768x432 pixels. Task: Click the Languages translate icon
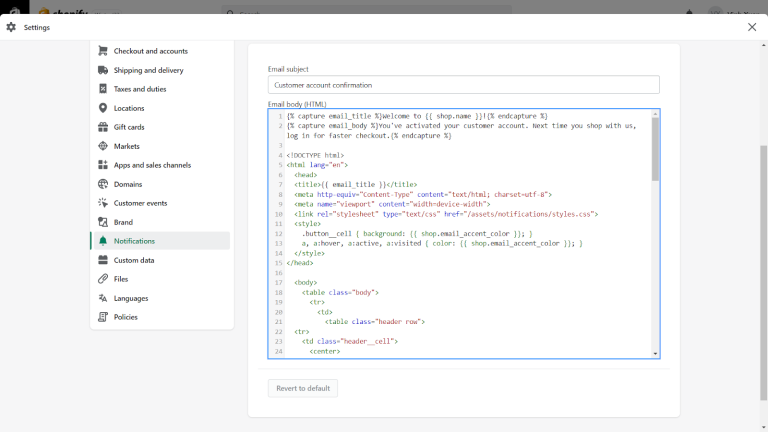coord(103,298)
